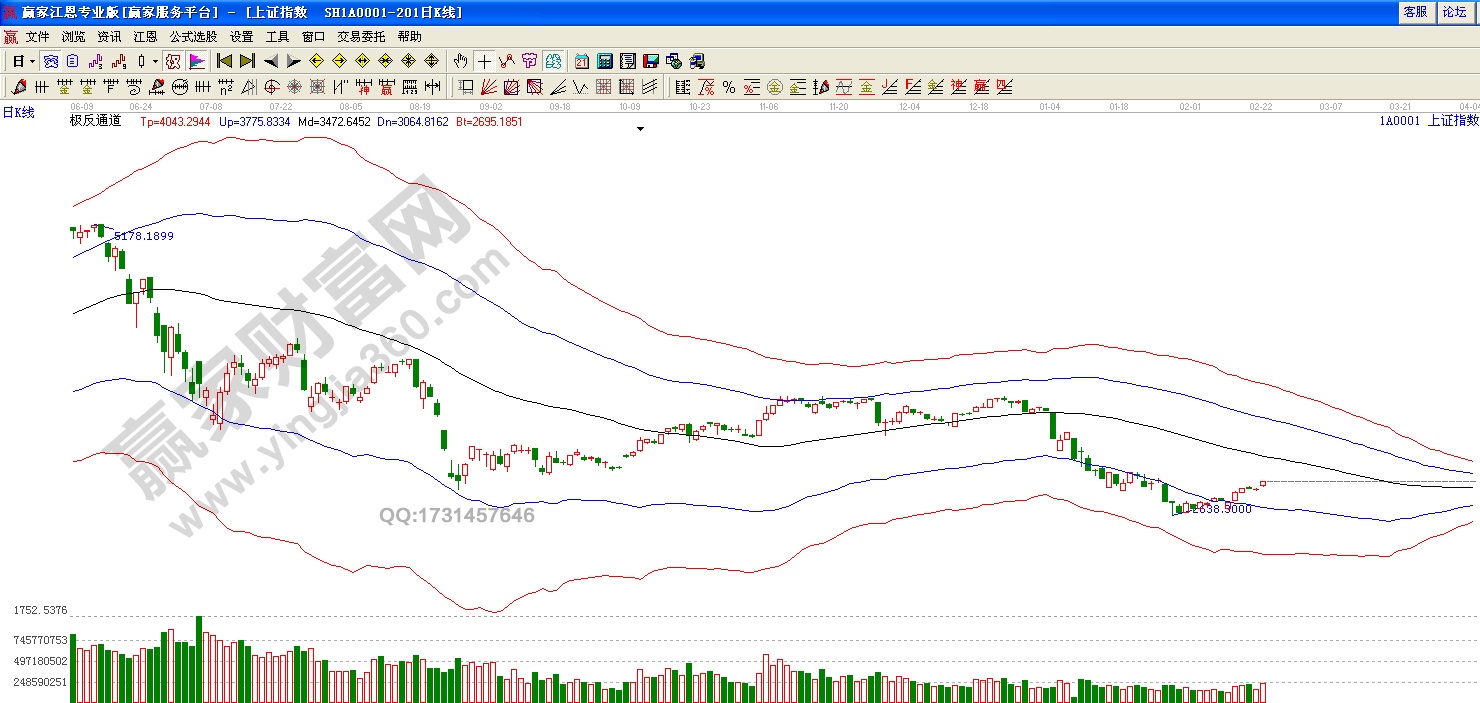This screenshot has width=1480, height=703.
Task: Click the 极反通道 indicator label
Action: [x=95, y=121]
